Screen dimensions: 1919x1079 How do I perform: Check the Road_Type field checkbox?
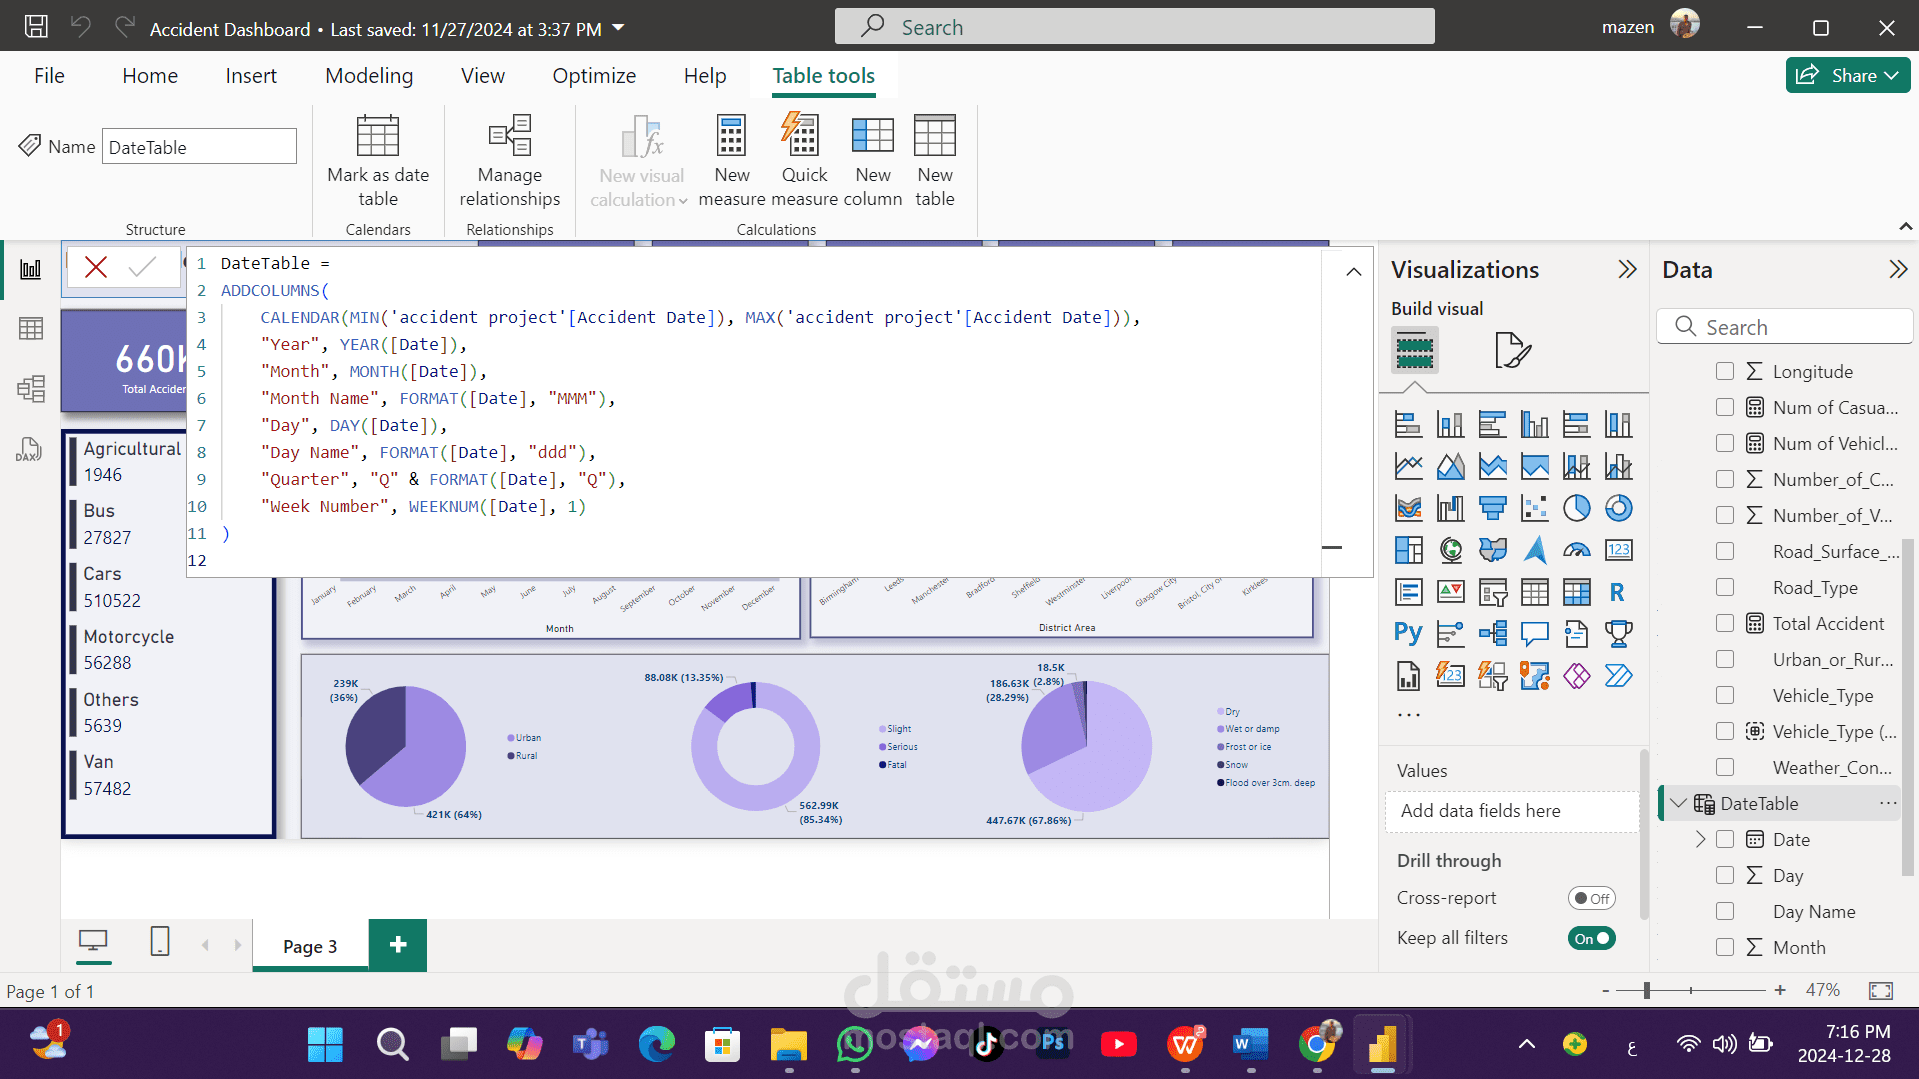click(1724, 587)
